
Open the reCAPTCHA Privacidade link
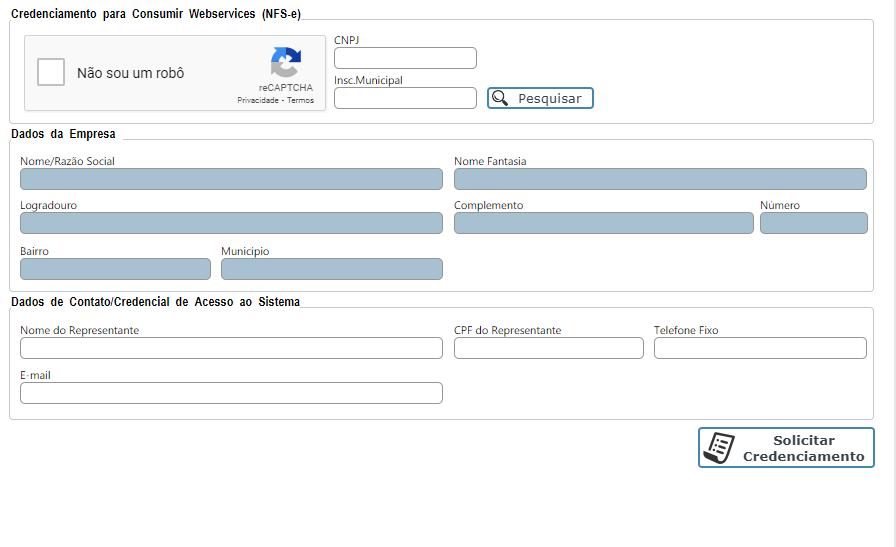(x=258, y=100)
